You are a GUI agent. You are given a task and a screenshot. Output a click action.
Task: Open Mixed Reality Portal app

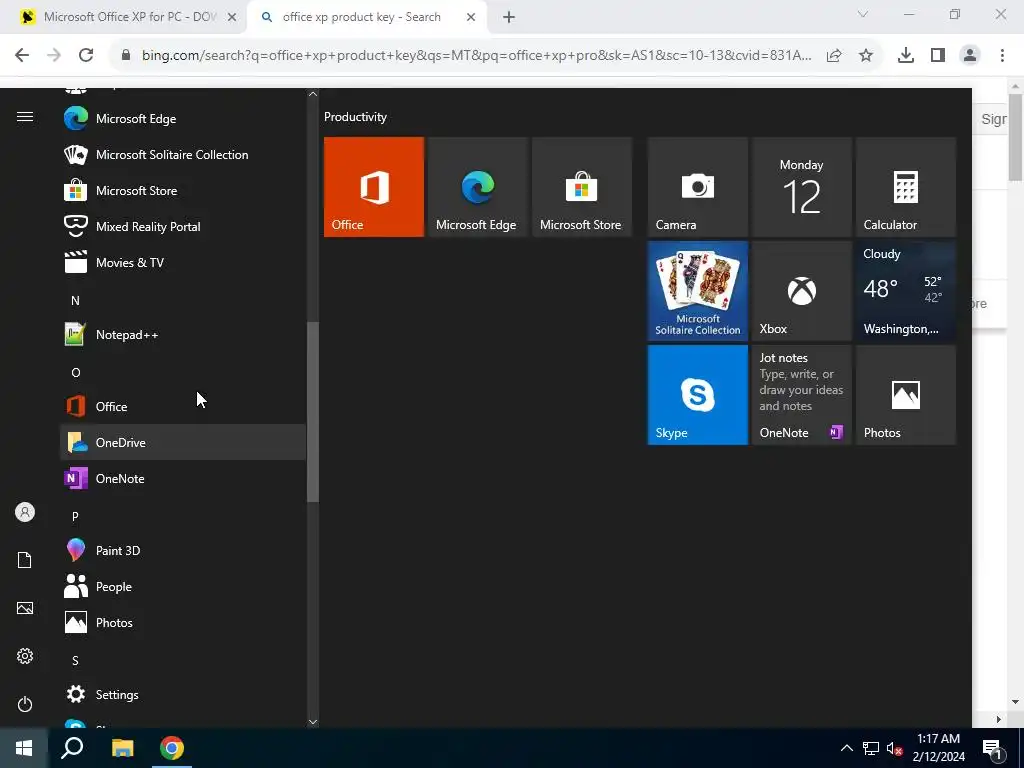[x=183, y=227]
